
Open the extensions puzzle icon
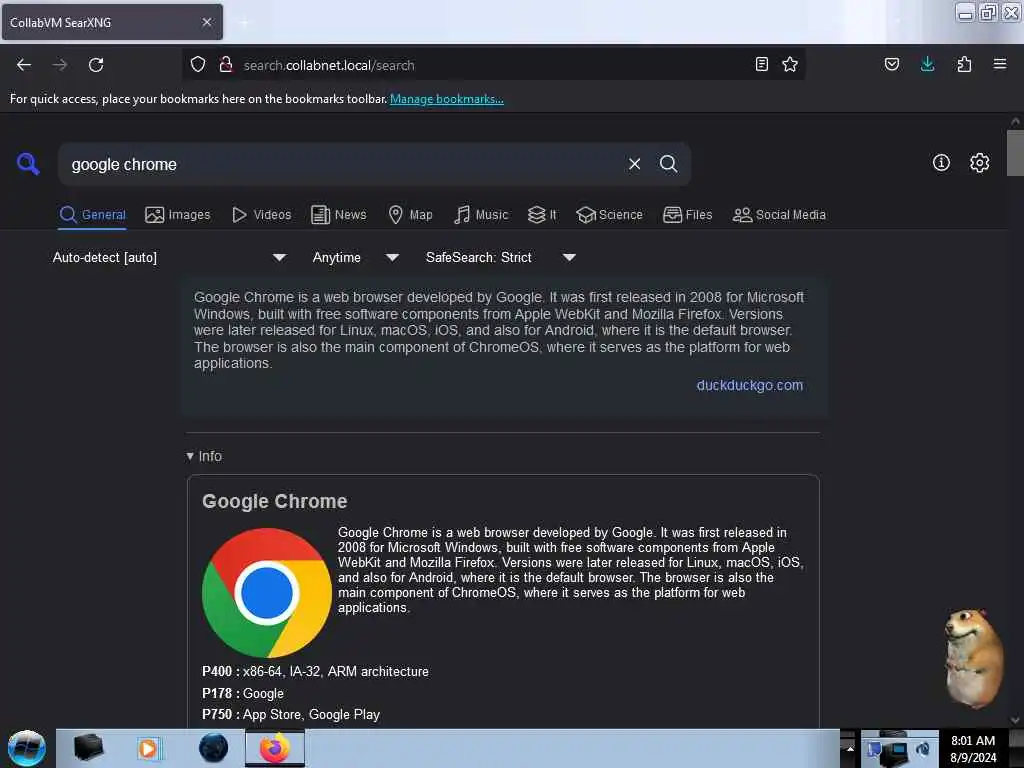tap(964, 64)
